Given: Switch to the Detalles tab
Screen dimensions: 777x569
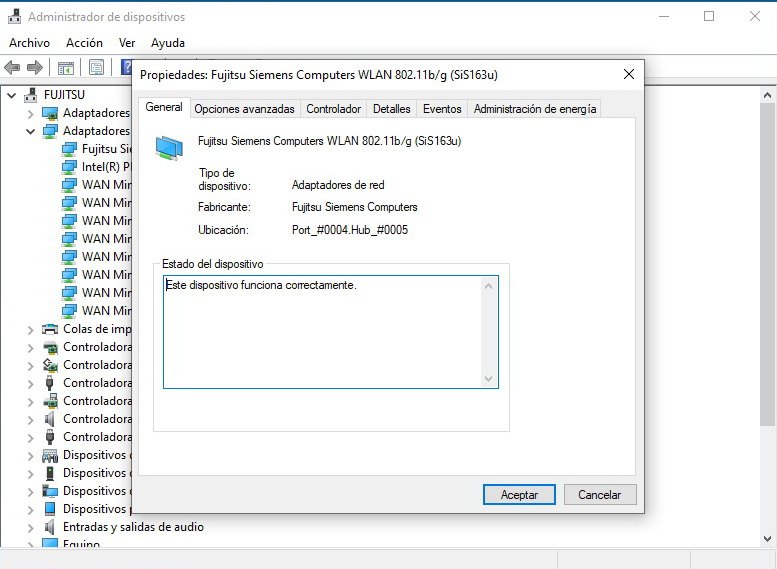Looking at the screenshot, I should [x=391, y=109].
